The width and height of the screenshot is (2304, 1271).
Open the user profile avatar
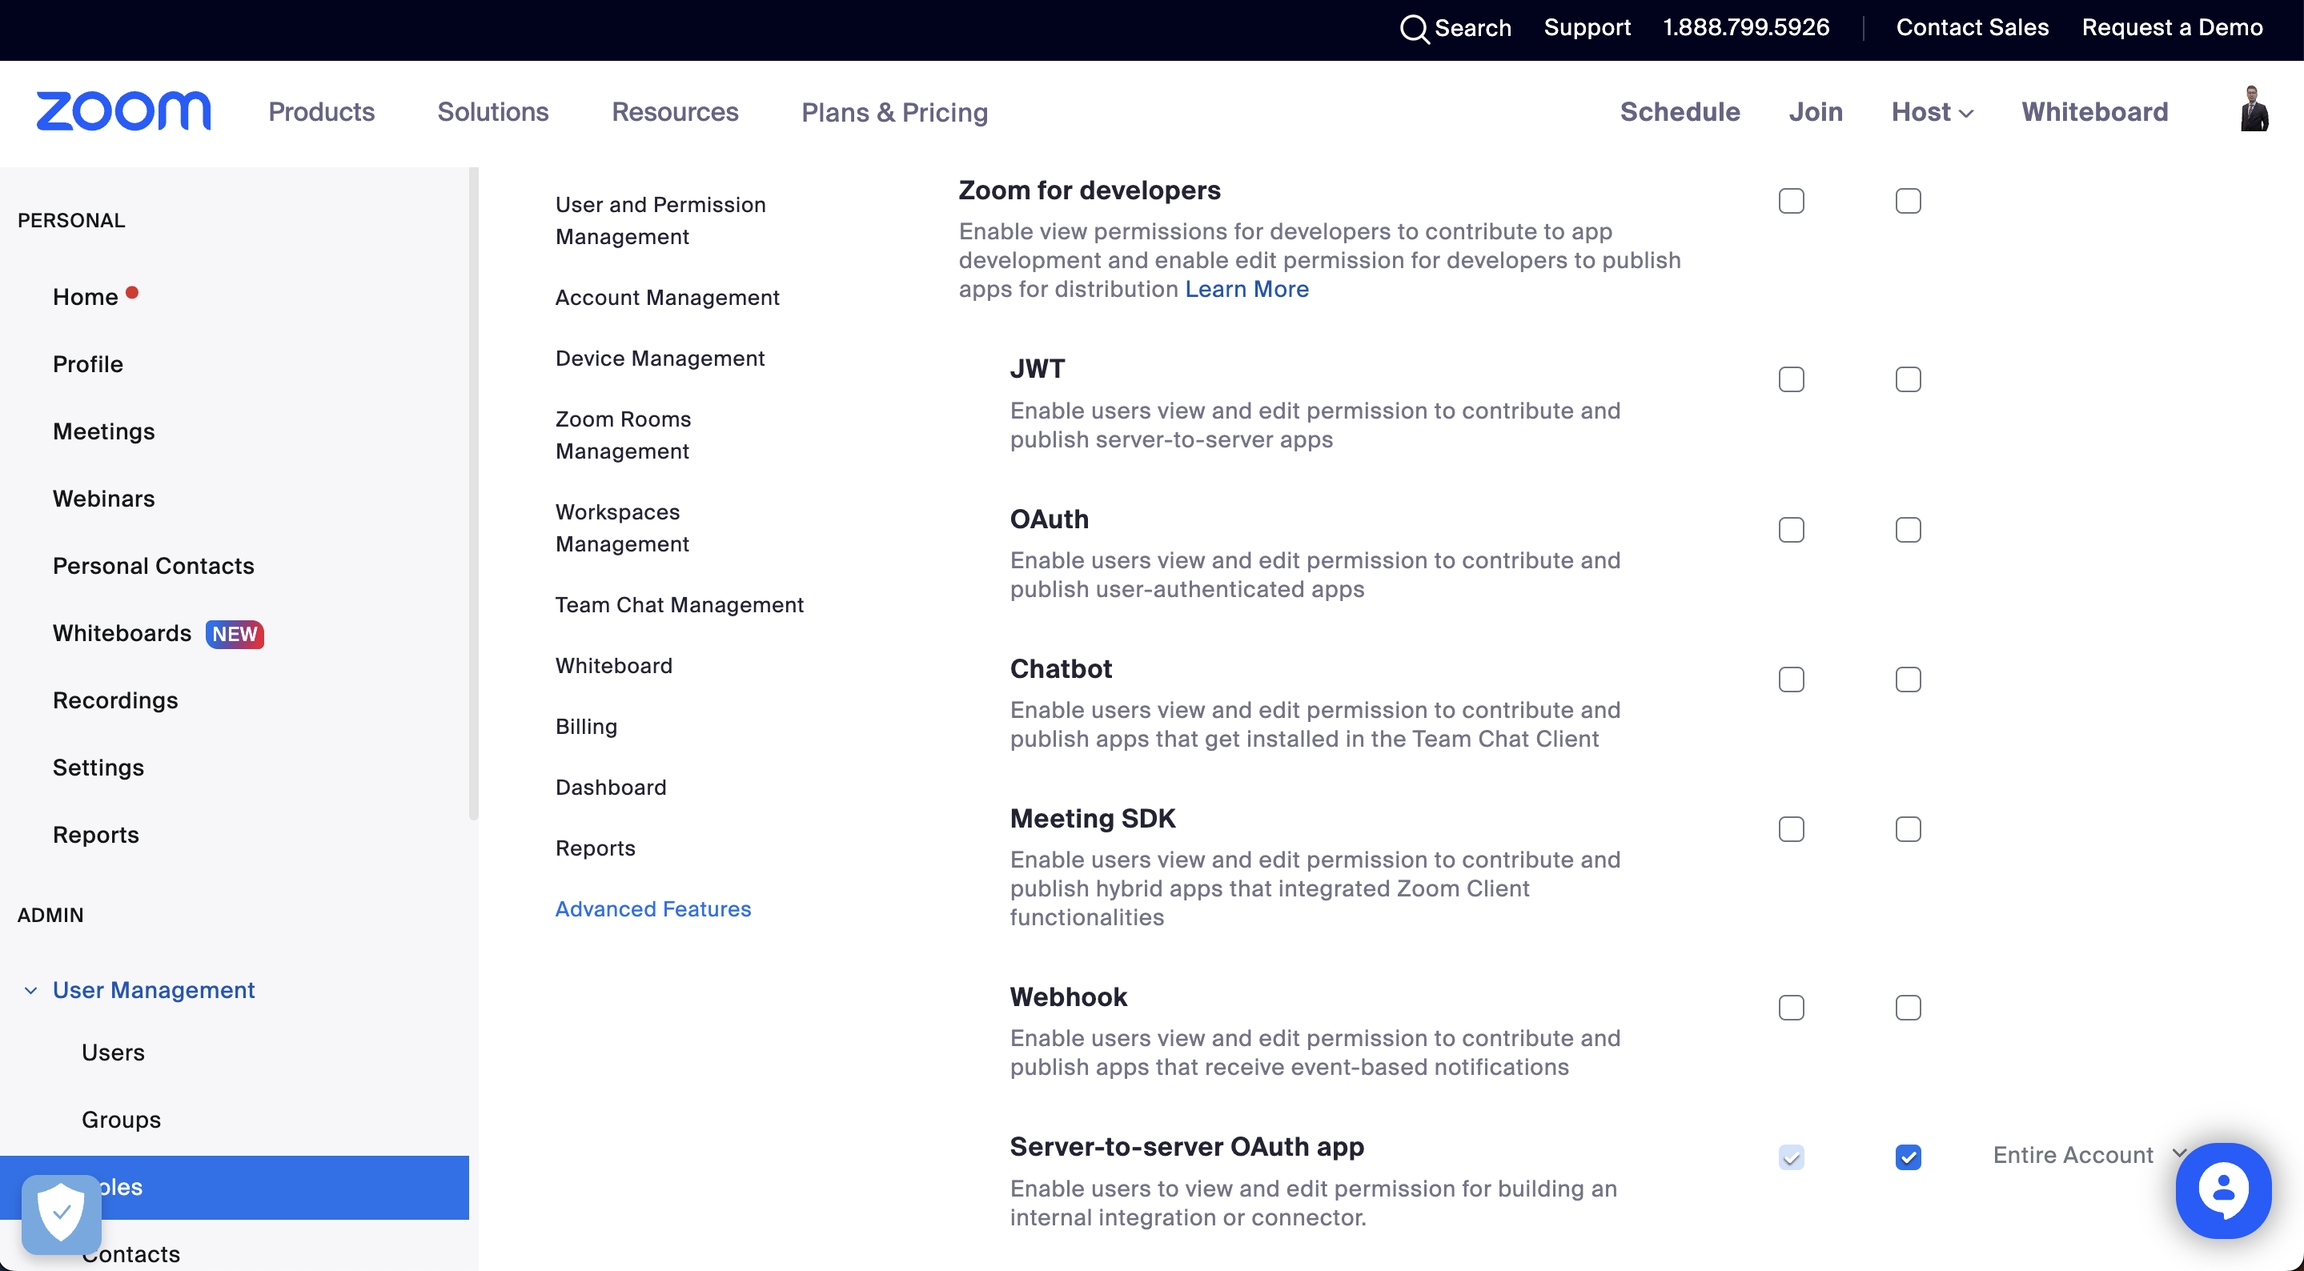point(2254,109)
